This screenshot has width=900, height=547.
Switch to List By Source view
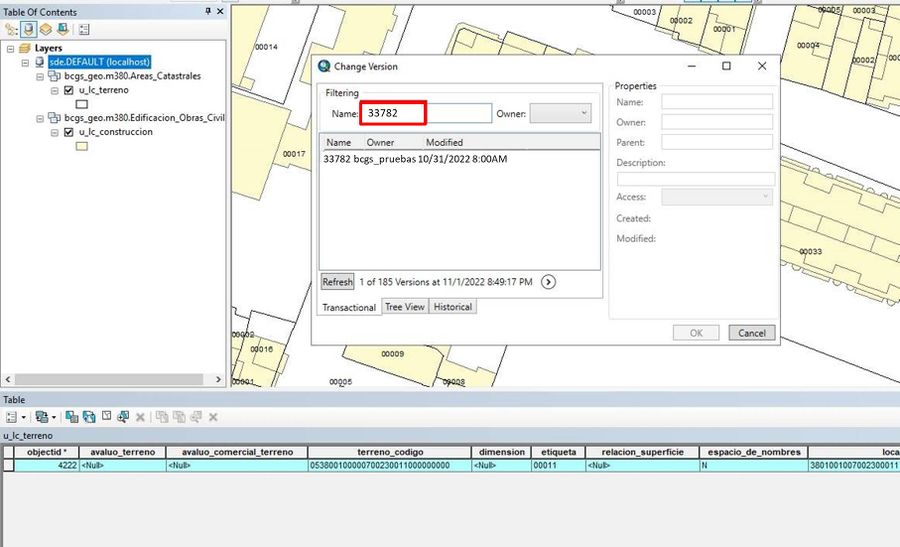point(29,30)
